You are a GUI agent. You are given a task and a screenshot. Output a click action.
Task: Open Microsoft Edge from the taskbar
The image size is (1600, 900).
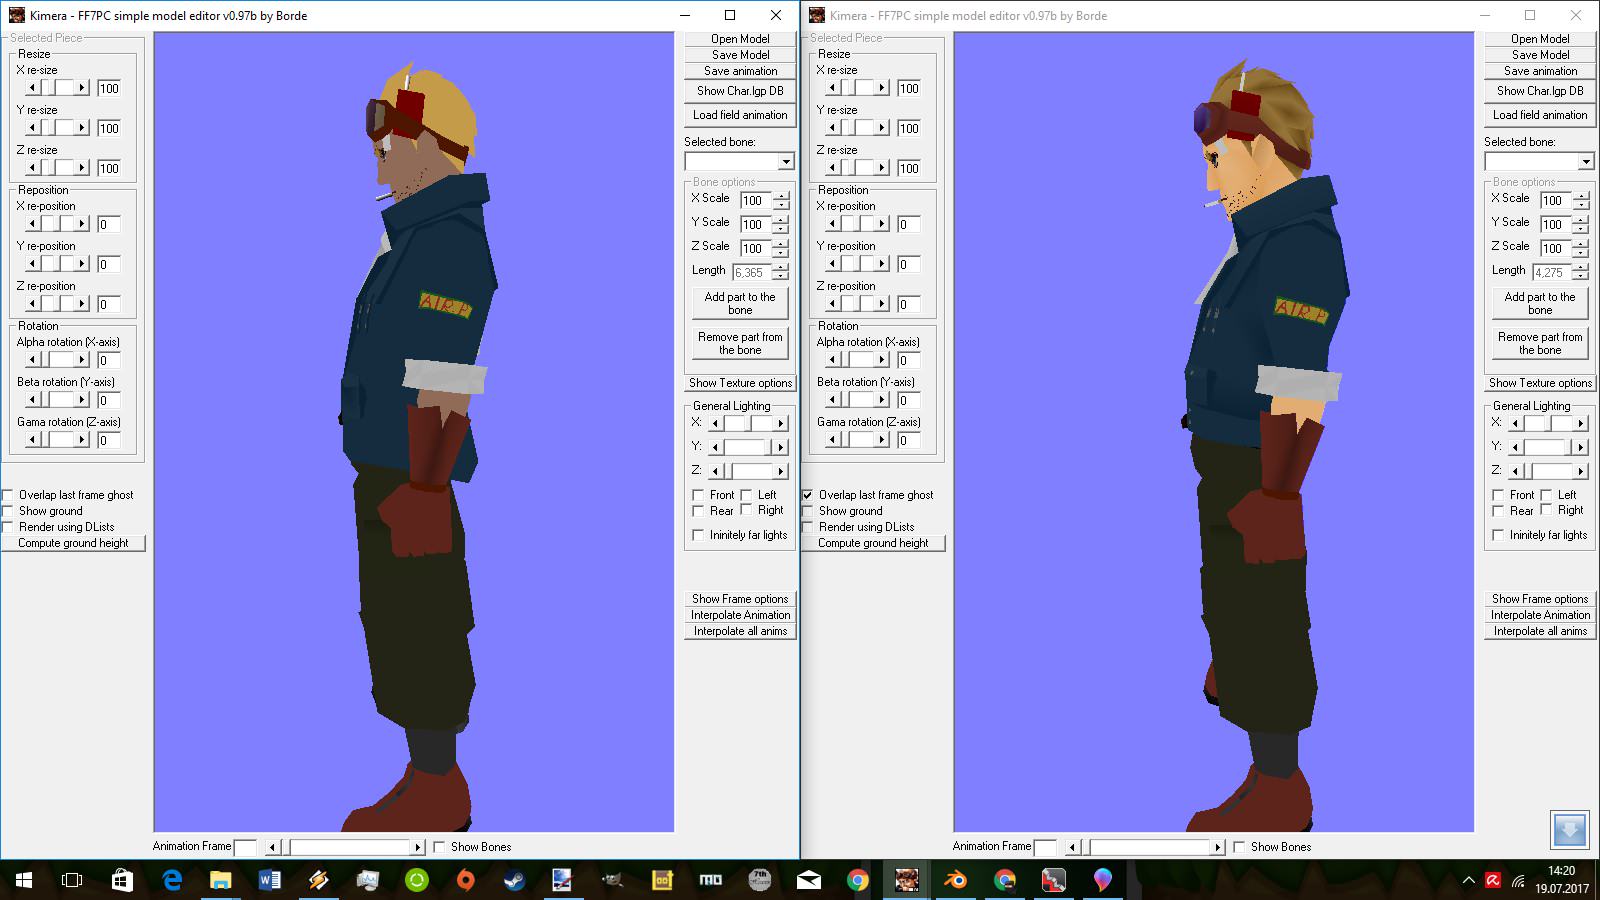tap(172, 880)
